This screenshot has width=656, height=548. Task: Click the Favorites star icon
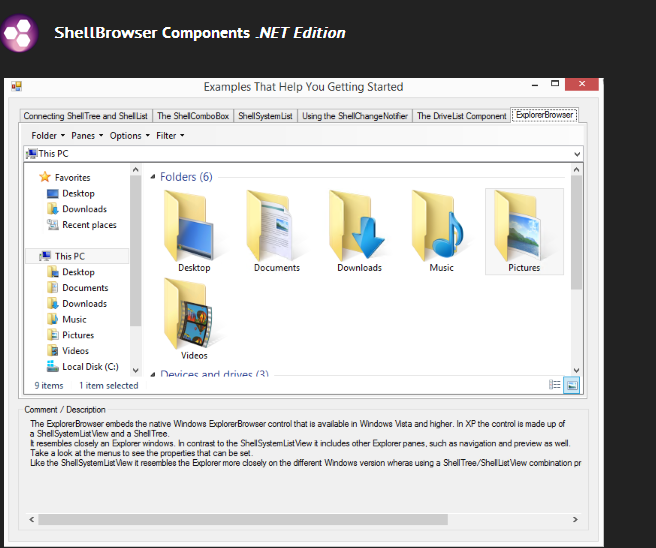45,177
